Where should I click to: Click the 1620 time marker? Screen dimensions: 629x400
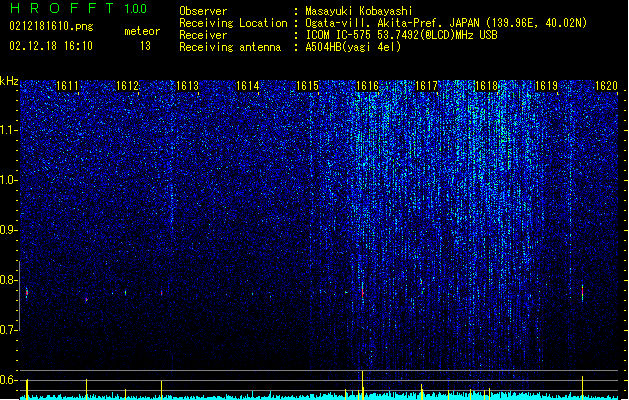click(x=606, y=86)
